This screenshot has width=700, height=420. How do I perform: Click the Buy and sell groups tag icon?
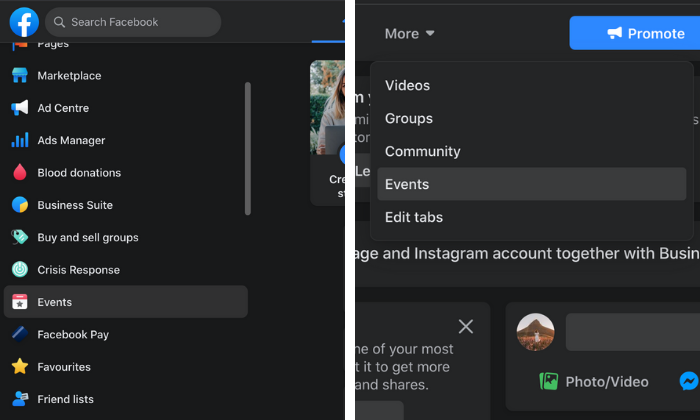click(x=20, y=237)
